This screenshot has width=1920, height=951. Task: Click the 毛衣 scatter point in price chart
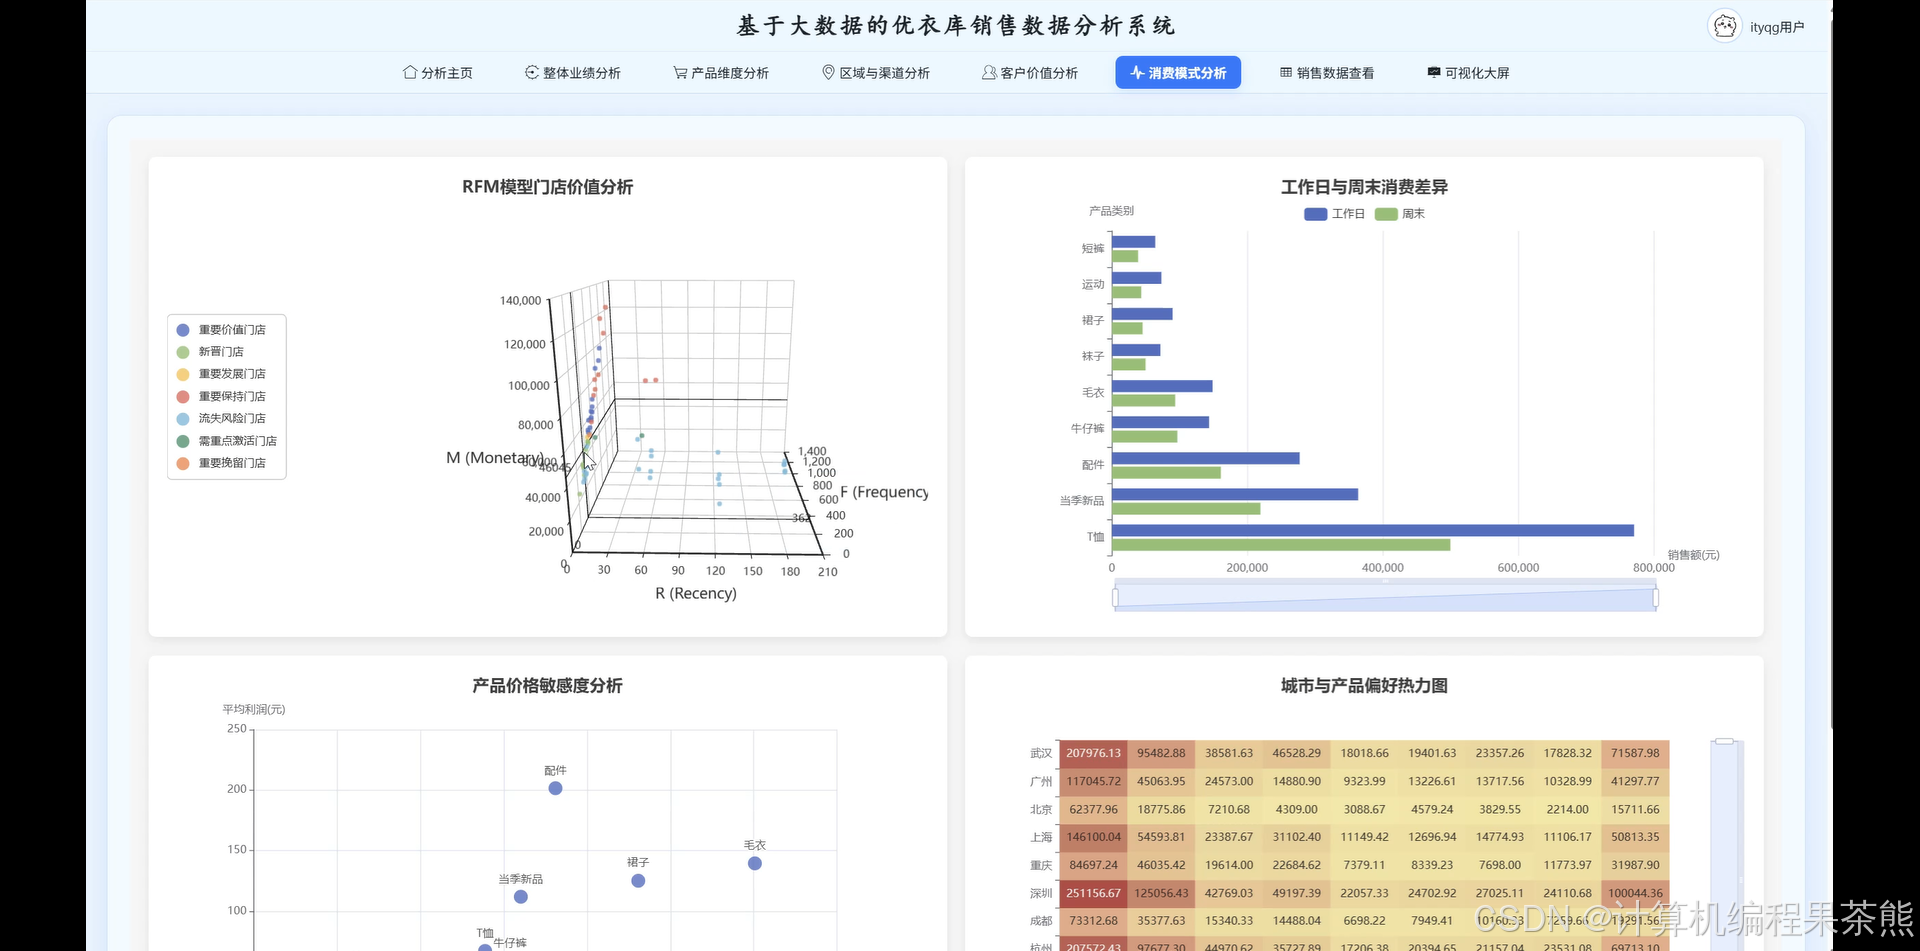[755, 863]
